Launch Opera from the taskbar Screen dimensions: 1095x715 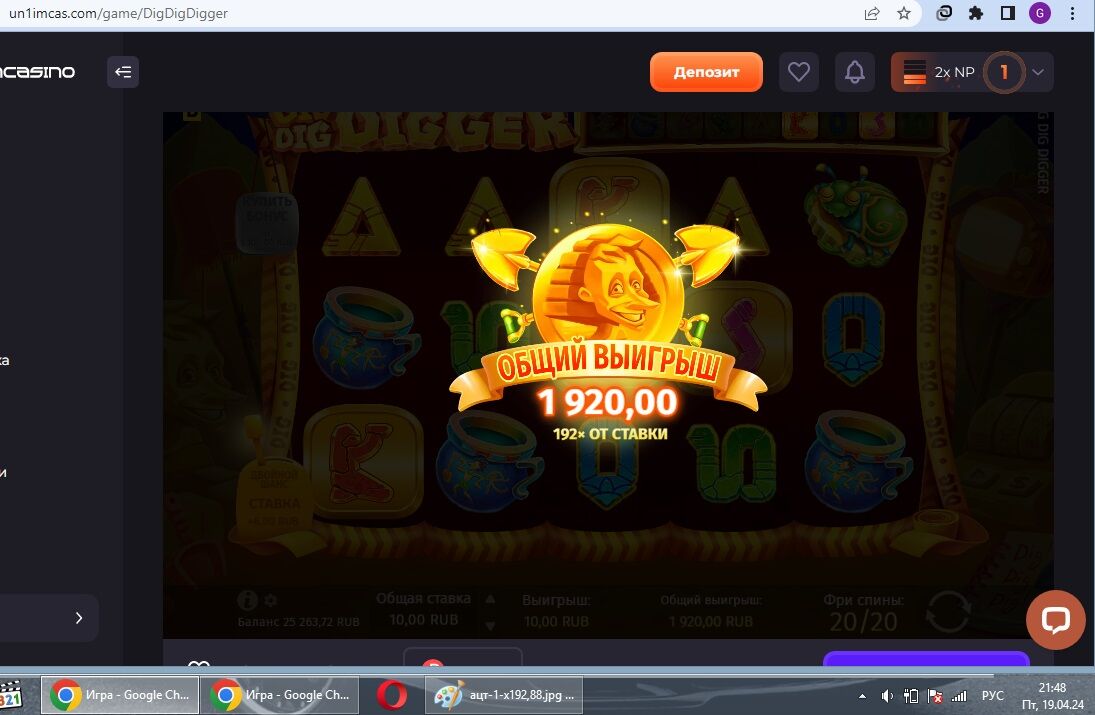click(x=392, y=695)
